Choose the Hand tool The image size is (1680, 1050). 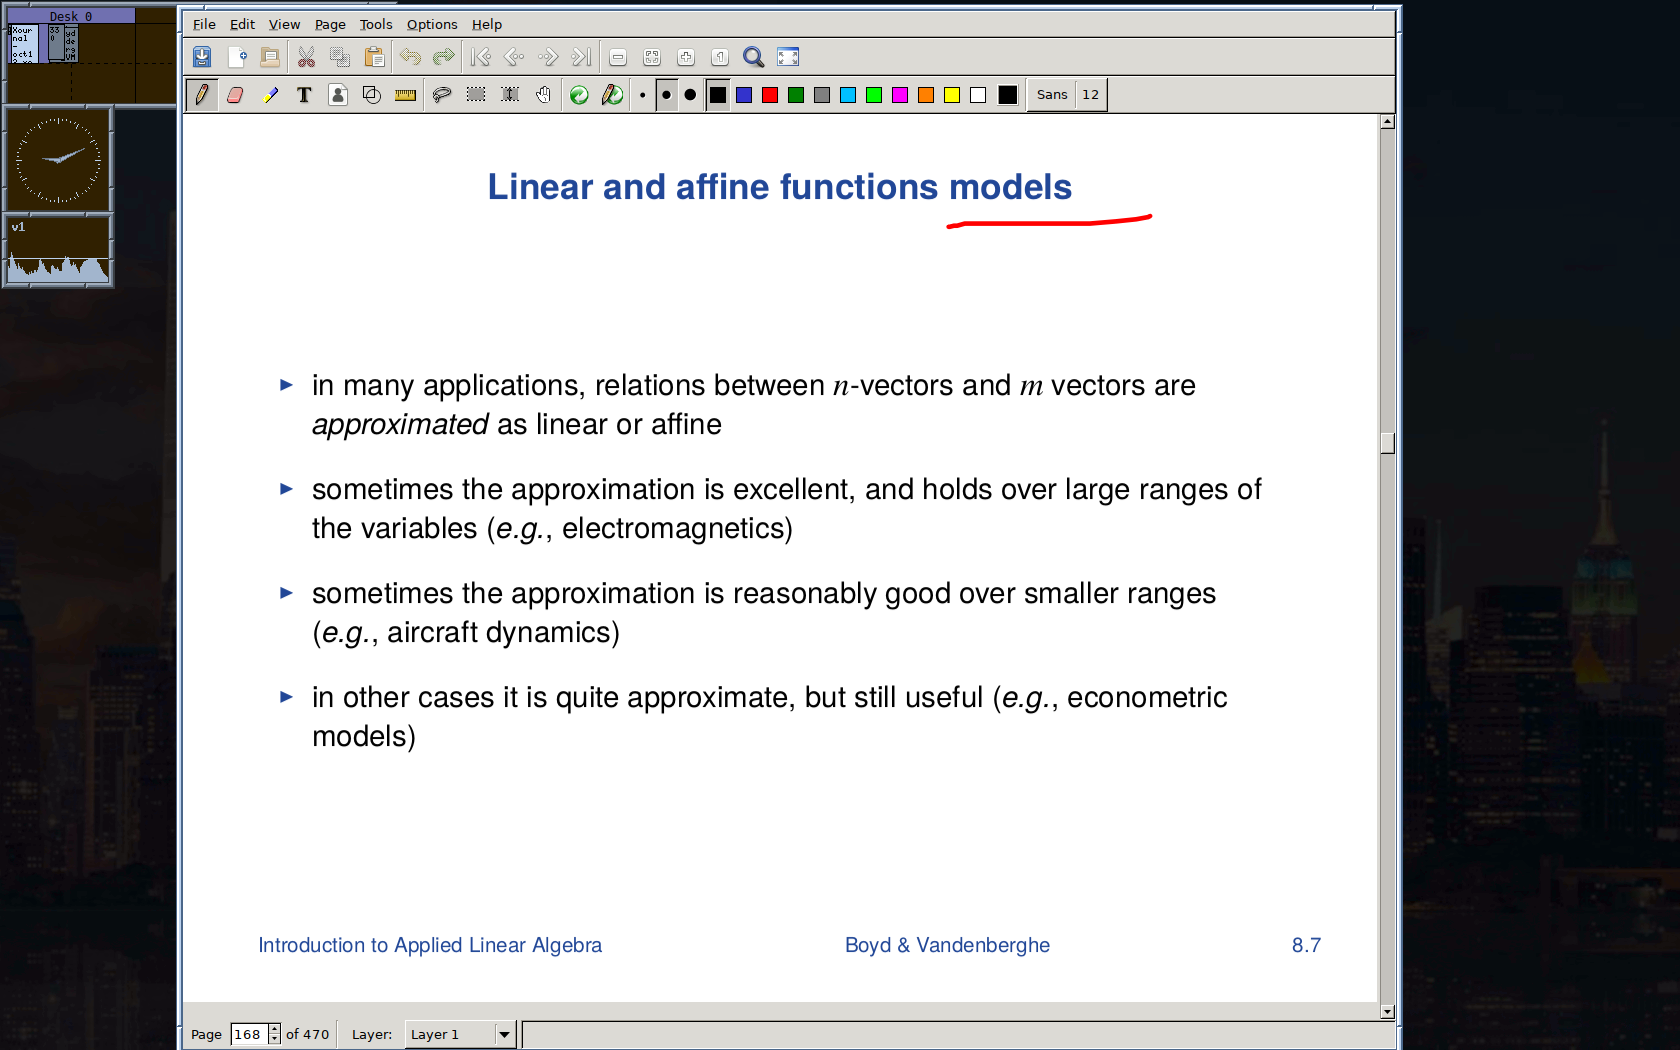tap(543, 95)
